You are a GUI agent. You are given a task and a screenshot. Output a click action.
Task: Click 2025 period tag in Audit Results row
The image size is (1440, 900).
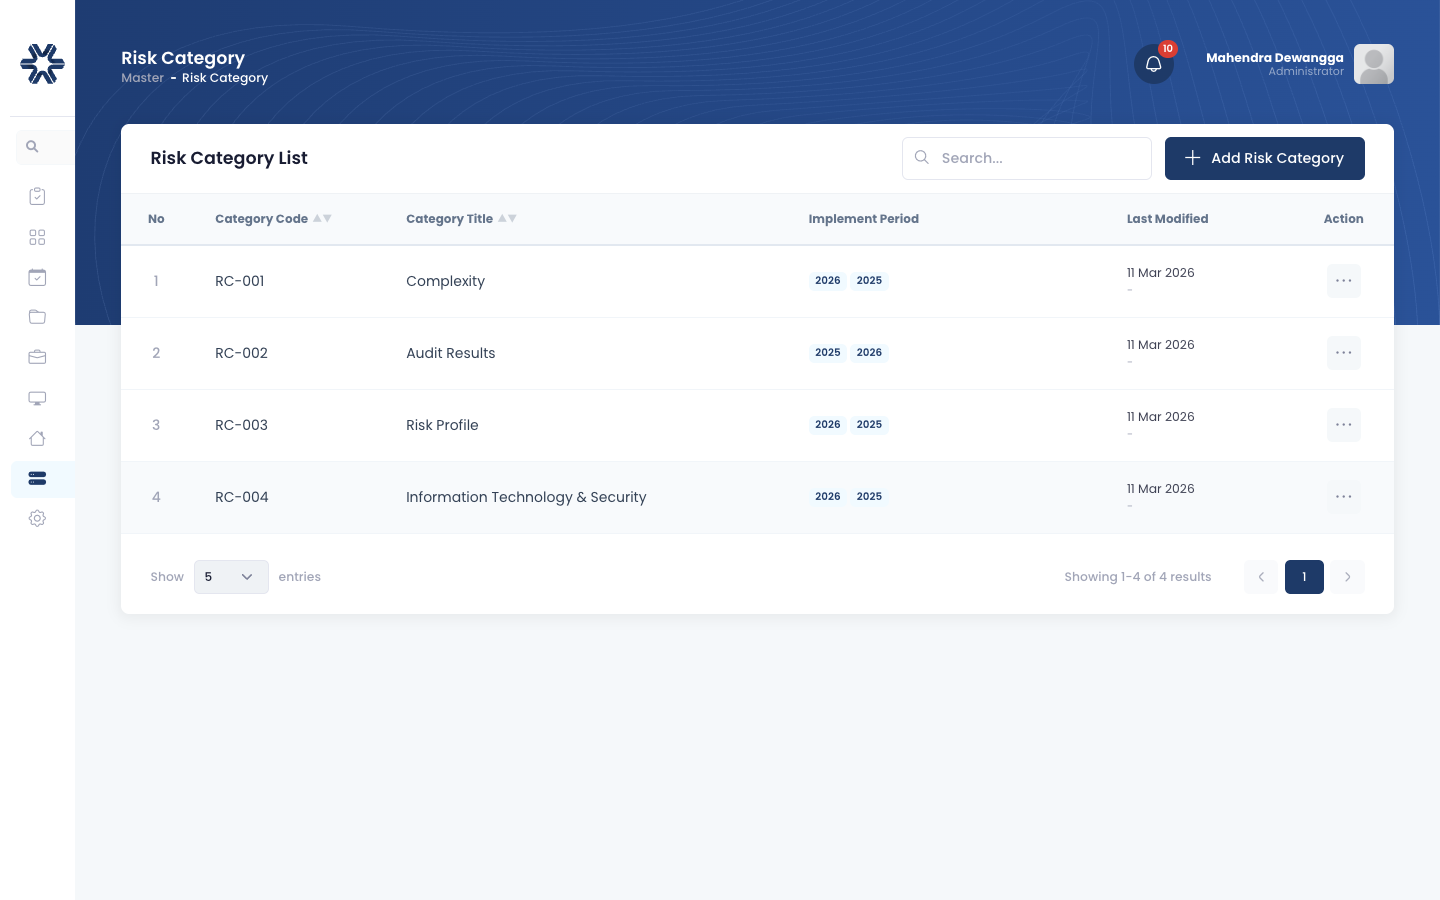[x=828, y=353]
